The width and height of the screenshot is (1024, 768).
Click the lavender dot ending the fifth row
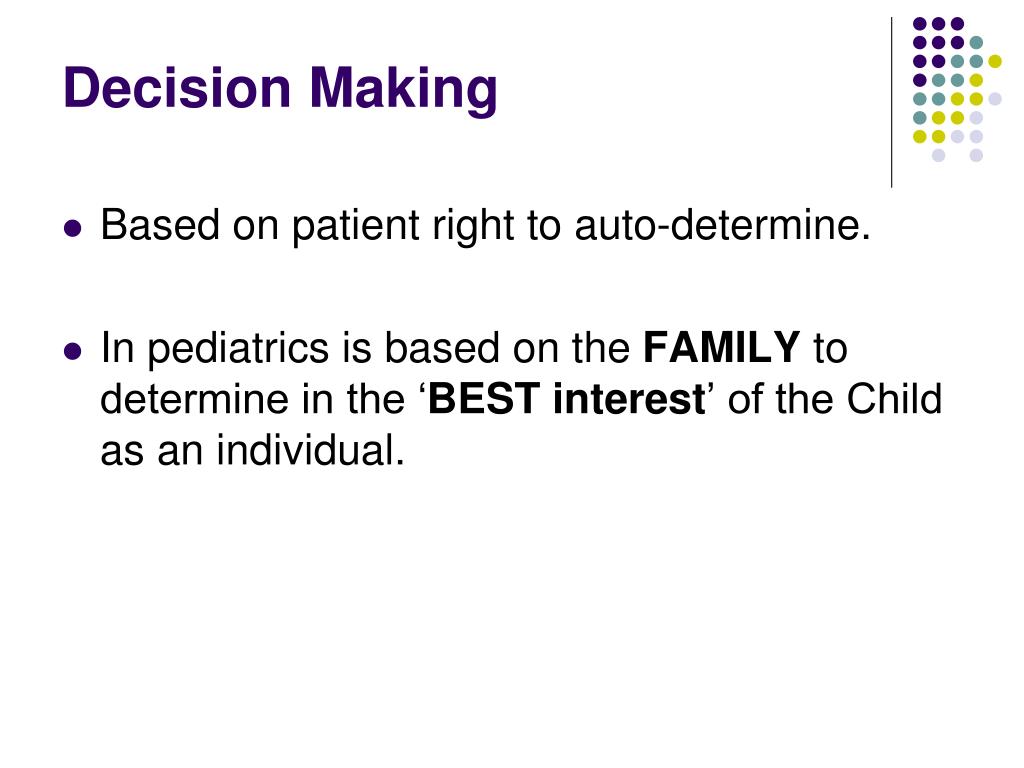(x=995, y=99)
